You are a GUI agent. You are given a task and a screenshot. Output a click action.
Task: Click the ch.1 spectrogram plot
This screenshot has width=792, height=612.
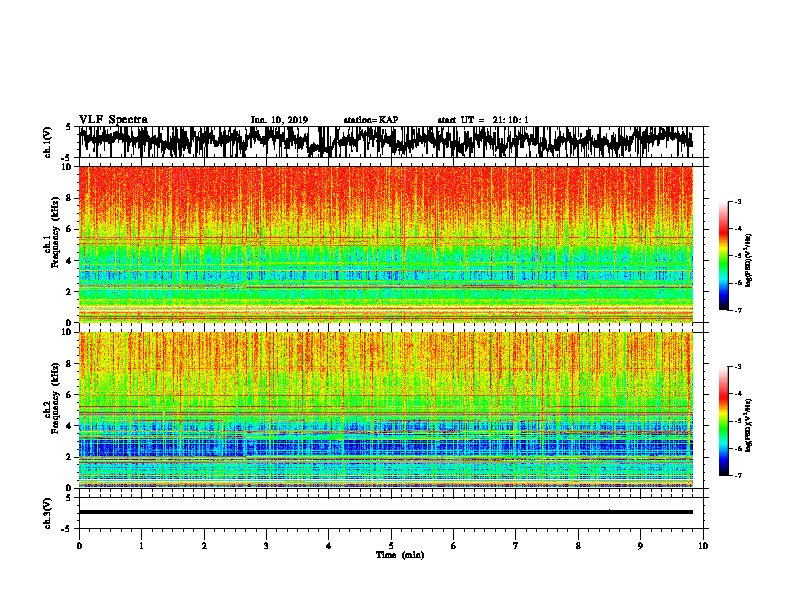point(386,244)
